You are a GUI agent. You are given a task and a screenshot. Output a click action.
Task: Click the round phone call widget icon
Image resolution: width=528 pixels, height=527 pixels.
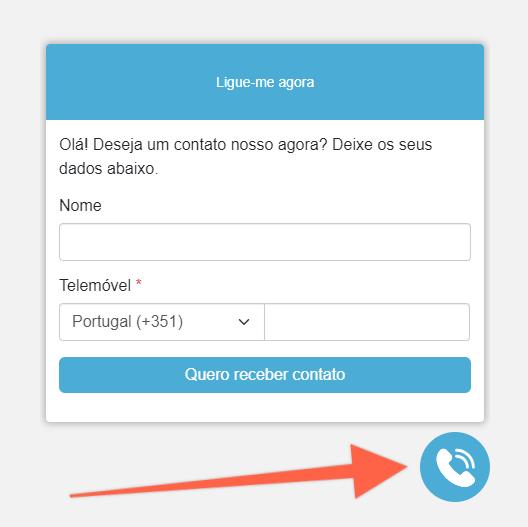[455, 467]
